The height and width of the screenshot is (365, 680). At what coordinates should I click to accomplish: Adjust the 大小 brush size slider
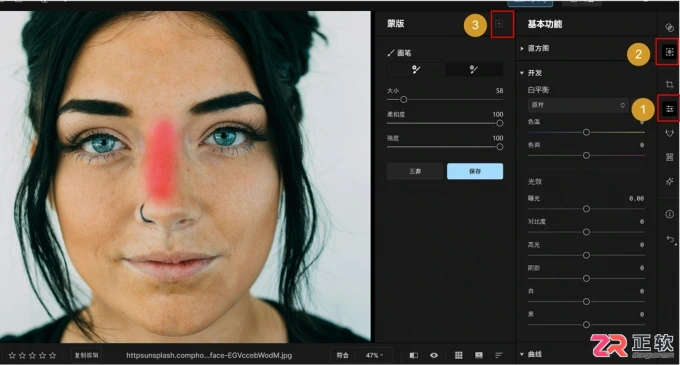tap(403, 100)
